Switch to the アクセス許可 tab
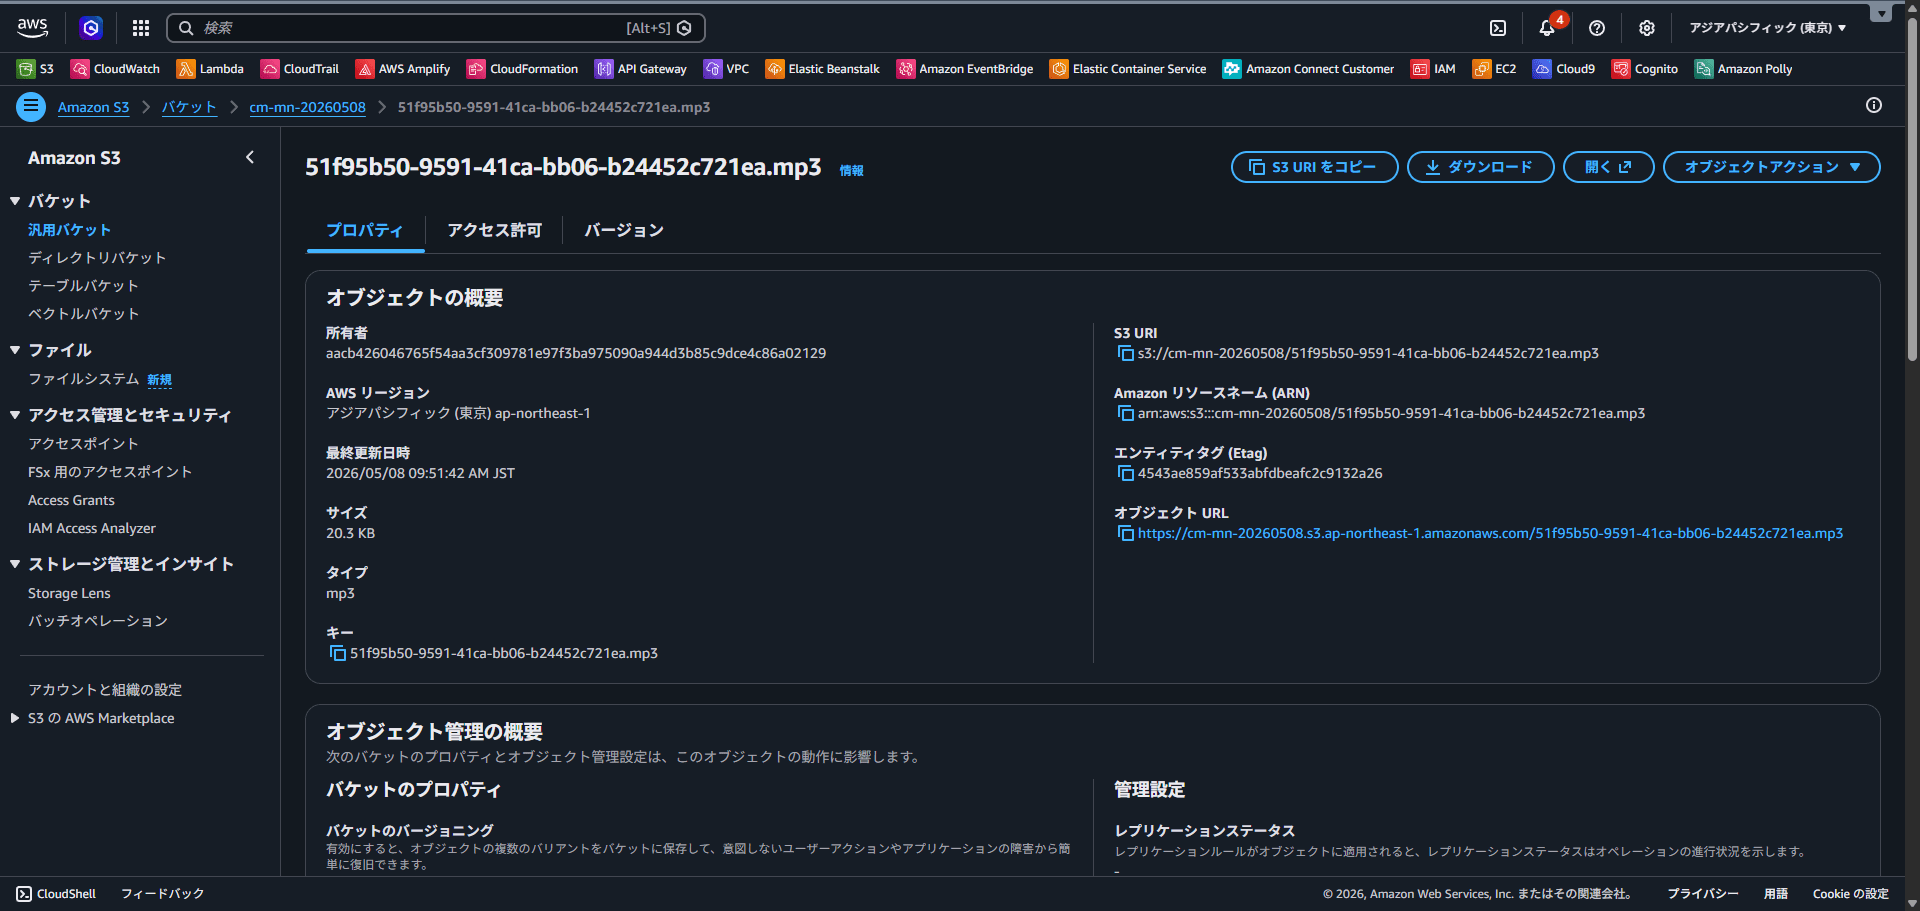This screenshot has width=1920, height=911. (494, 230)
